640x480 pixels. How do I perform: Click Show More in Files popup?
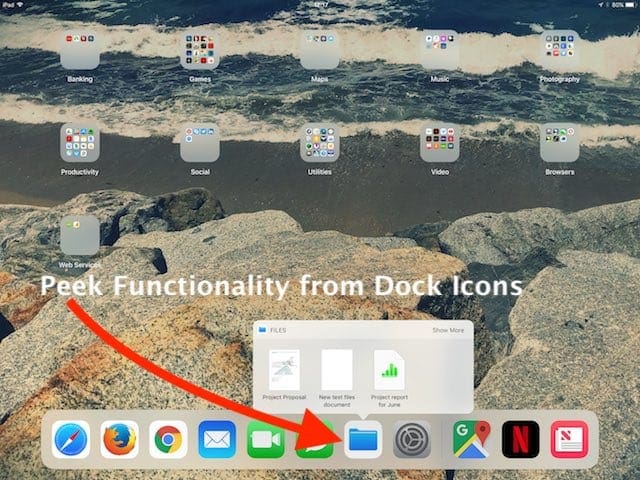click(448, 329)
